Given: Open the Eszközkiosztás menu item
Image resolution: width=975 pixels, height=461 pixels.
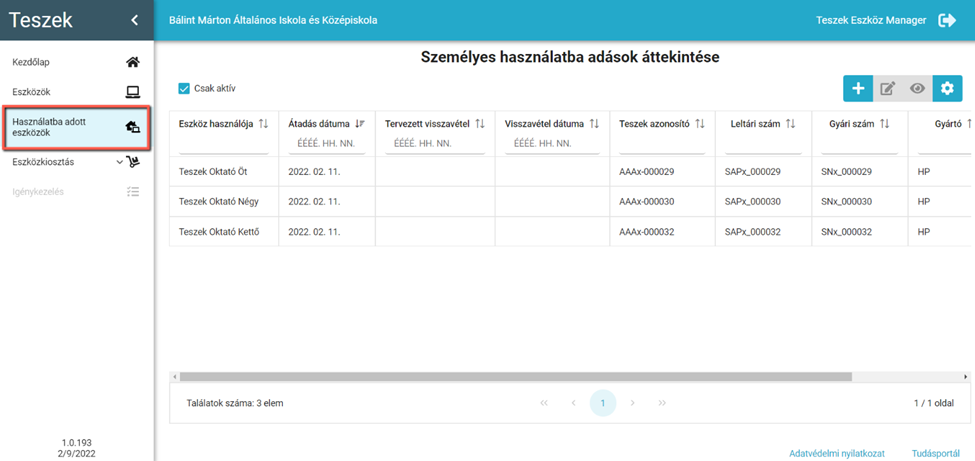Looking at the screenshot, I should pyautogui.click(x=76, y=162).
